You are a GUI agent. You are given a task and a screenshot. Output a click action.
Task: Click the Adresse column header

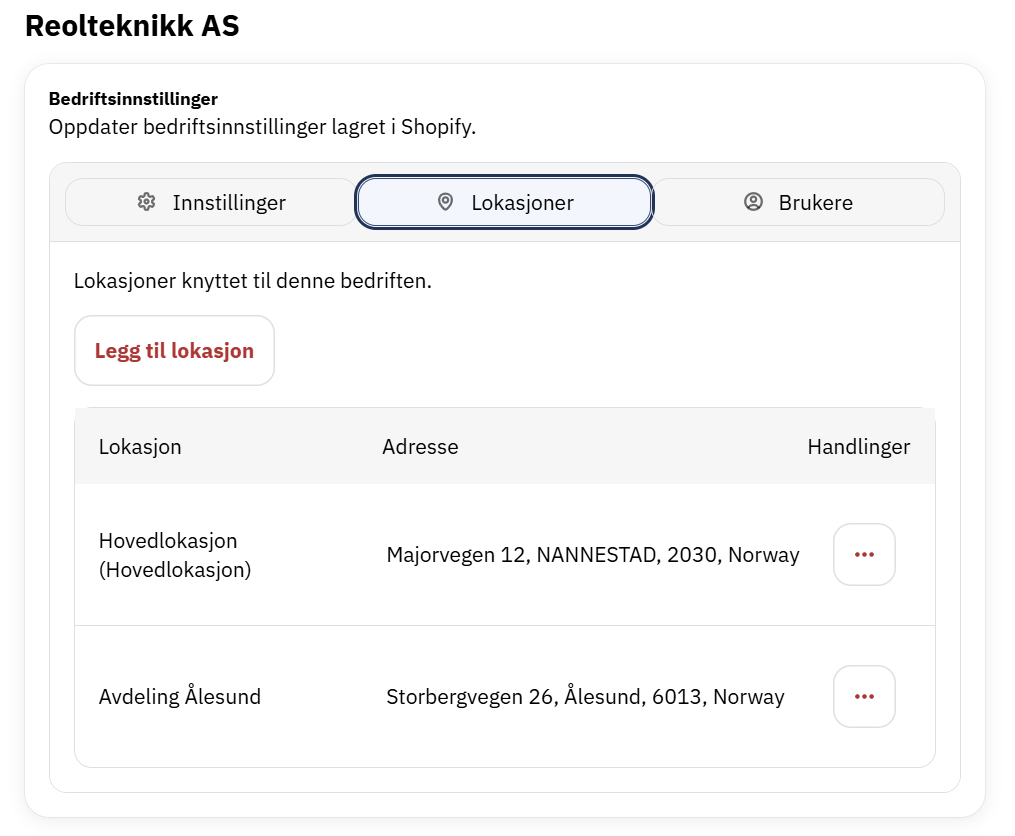420,447
